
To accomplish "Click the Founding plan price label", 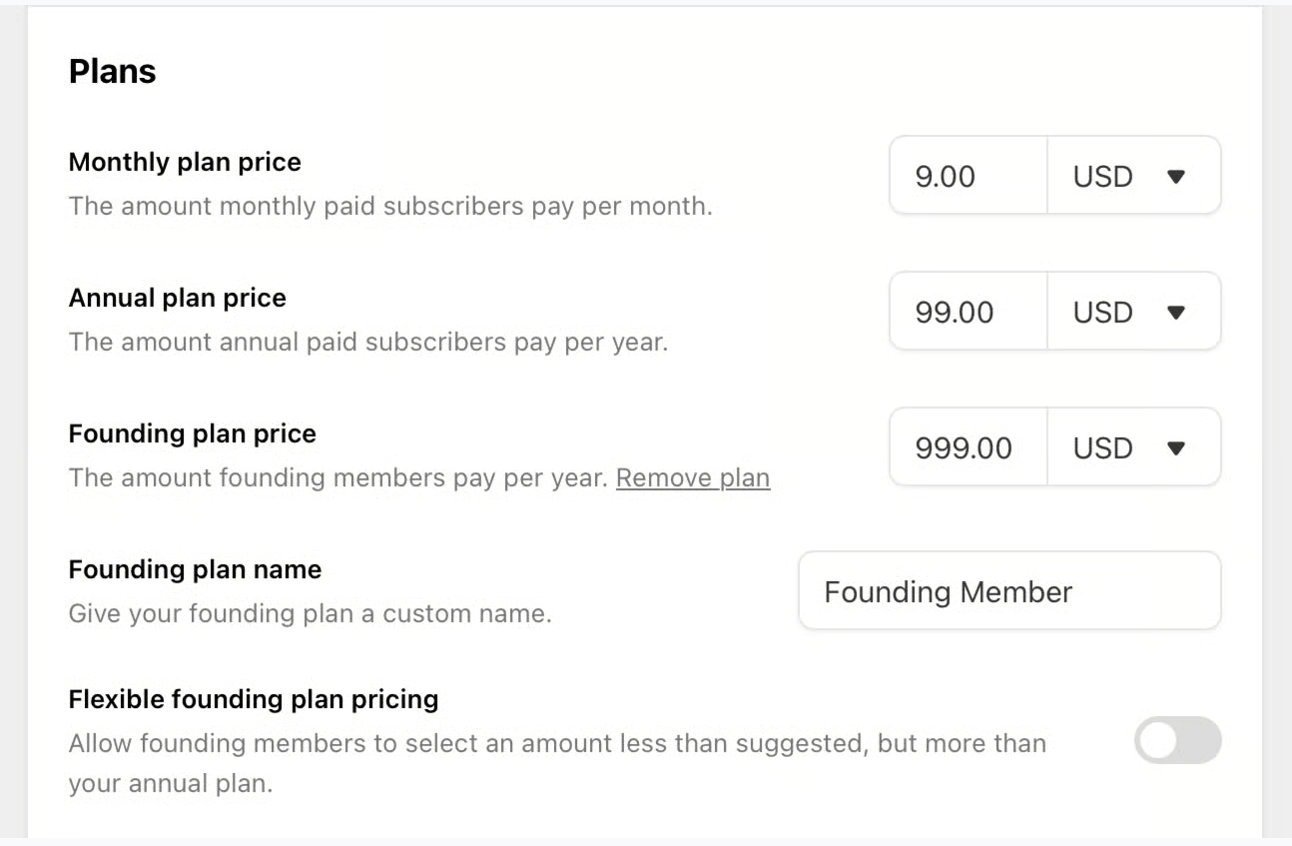I will click(x=192, y=434).
